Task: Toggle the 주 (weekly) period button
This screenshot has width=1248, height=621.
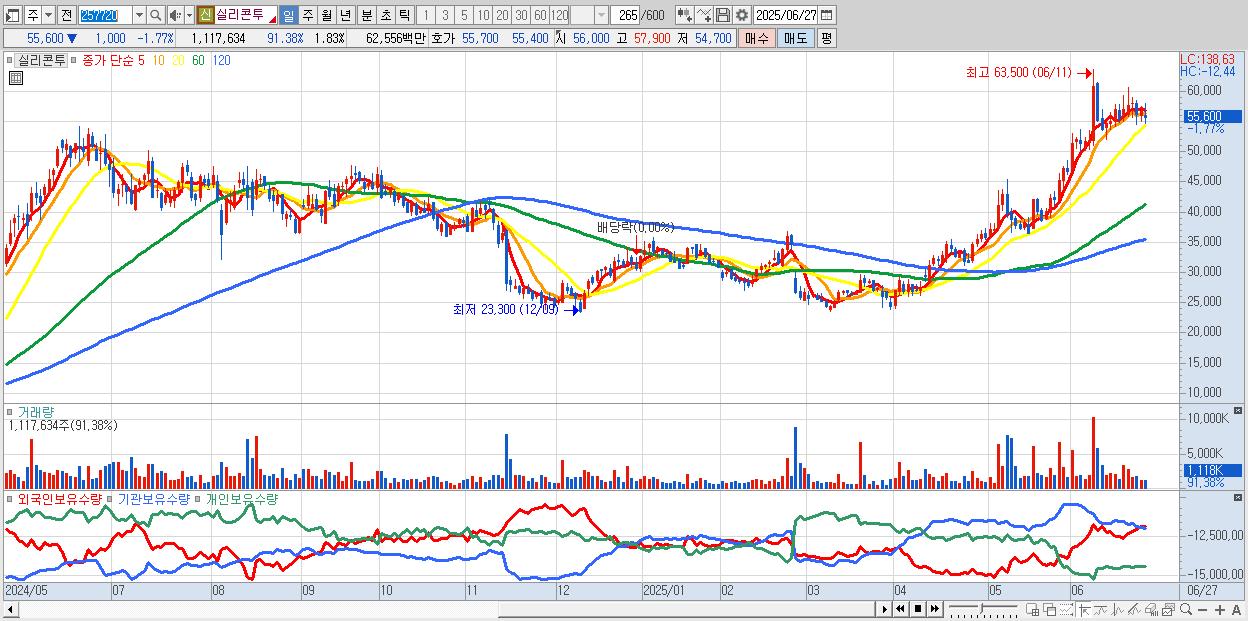Action: tap(307, 15)
